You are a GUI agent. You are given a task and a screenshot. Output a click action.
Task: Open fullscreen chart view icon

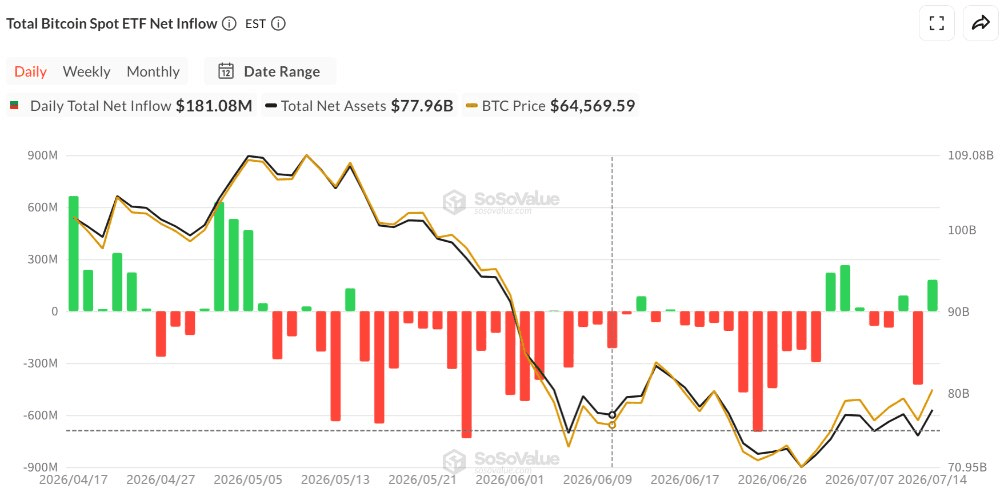coord(936,24)
